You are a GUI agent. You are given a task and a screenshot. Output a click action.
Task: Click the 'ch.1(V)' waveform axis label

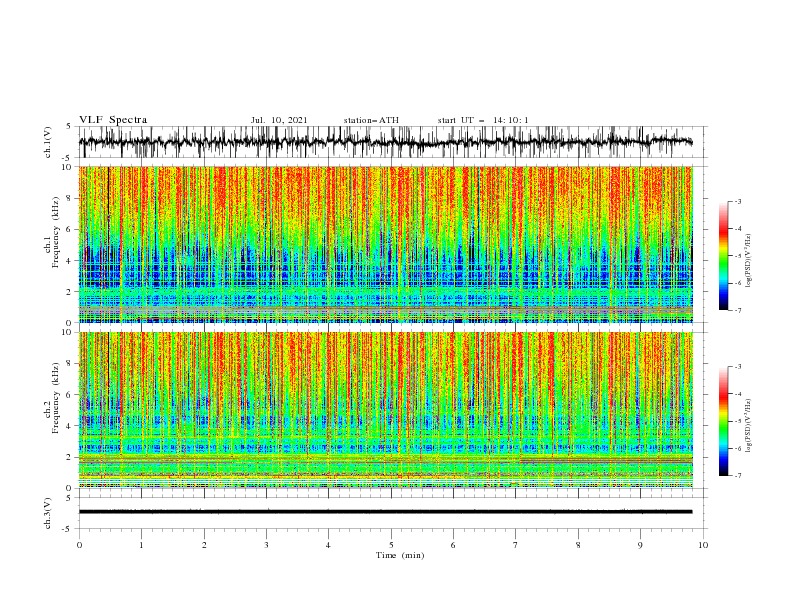click(x=48, y=142)
